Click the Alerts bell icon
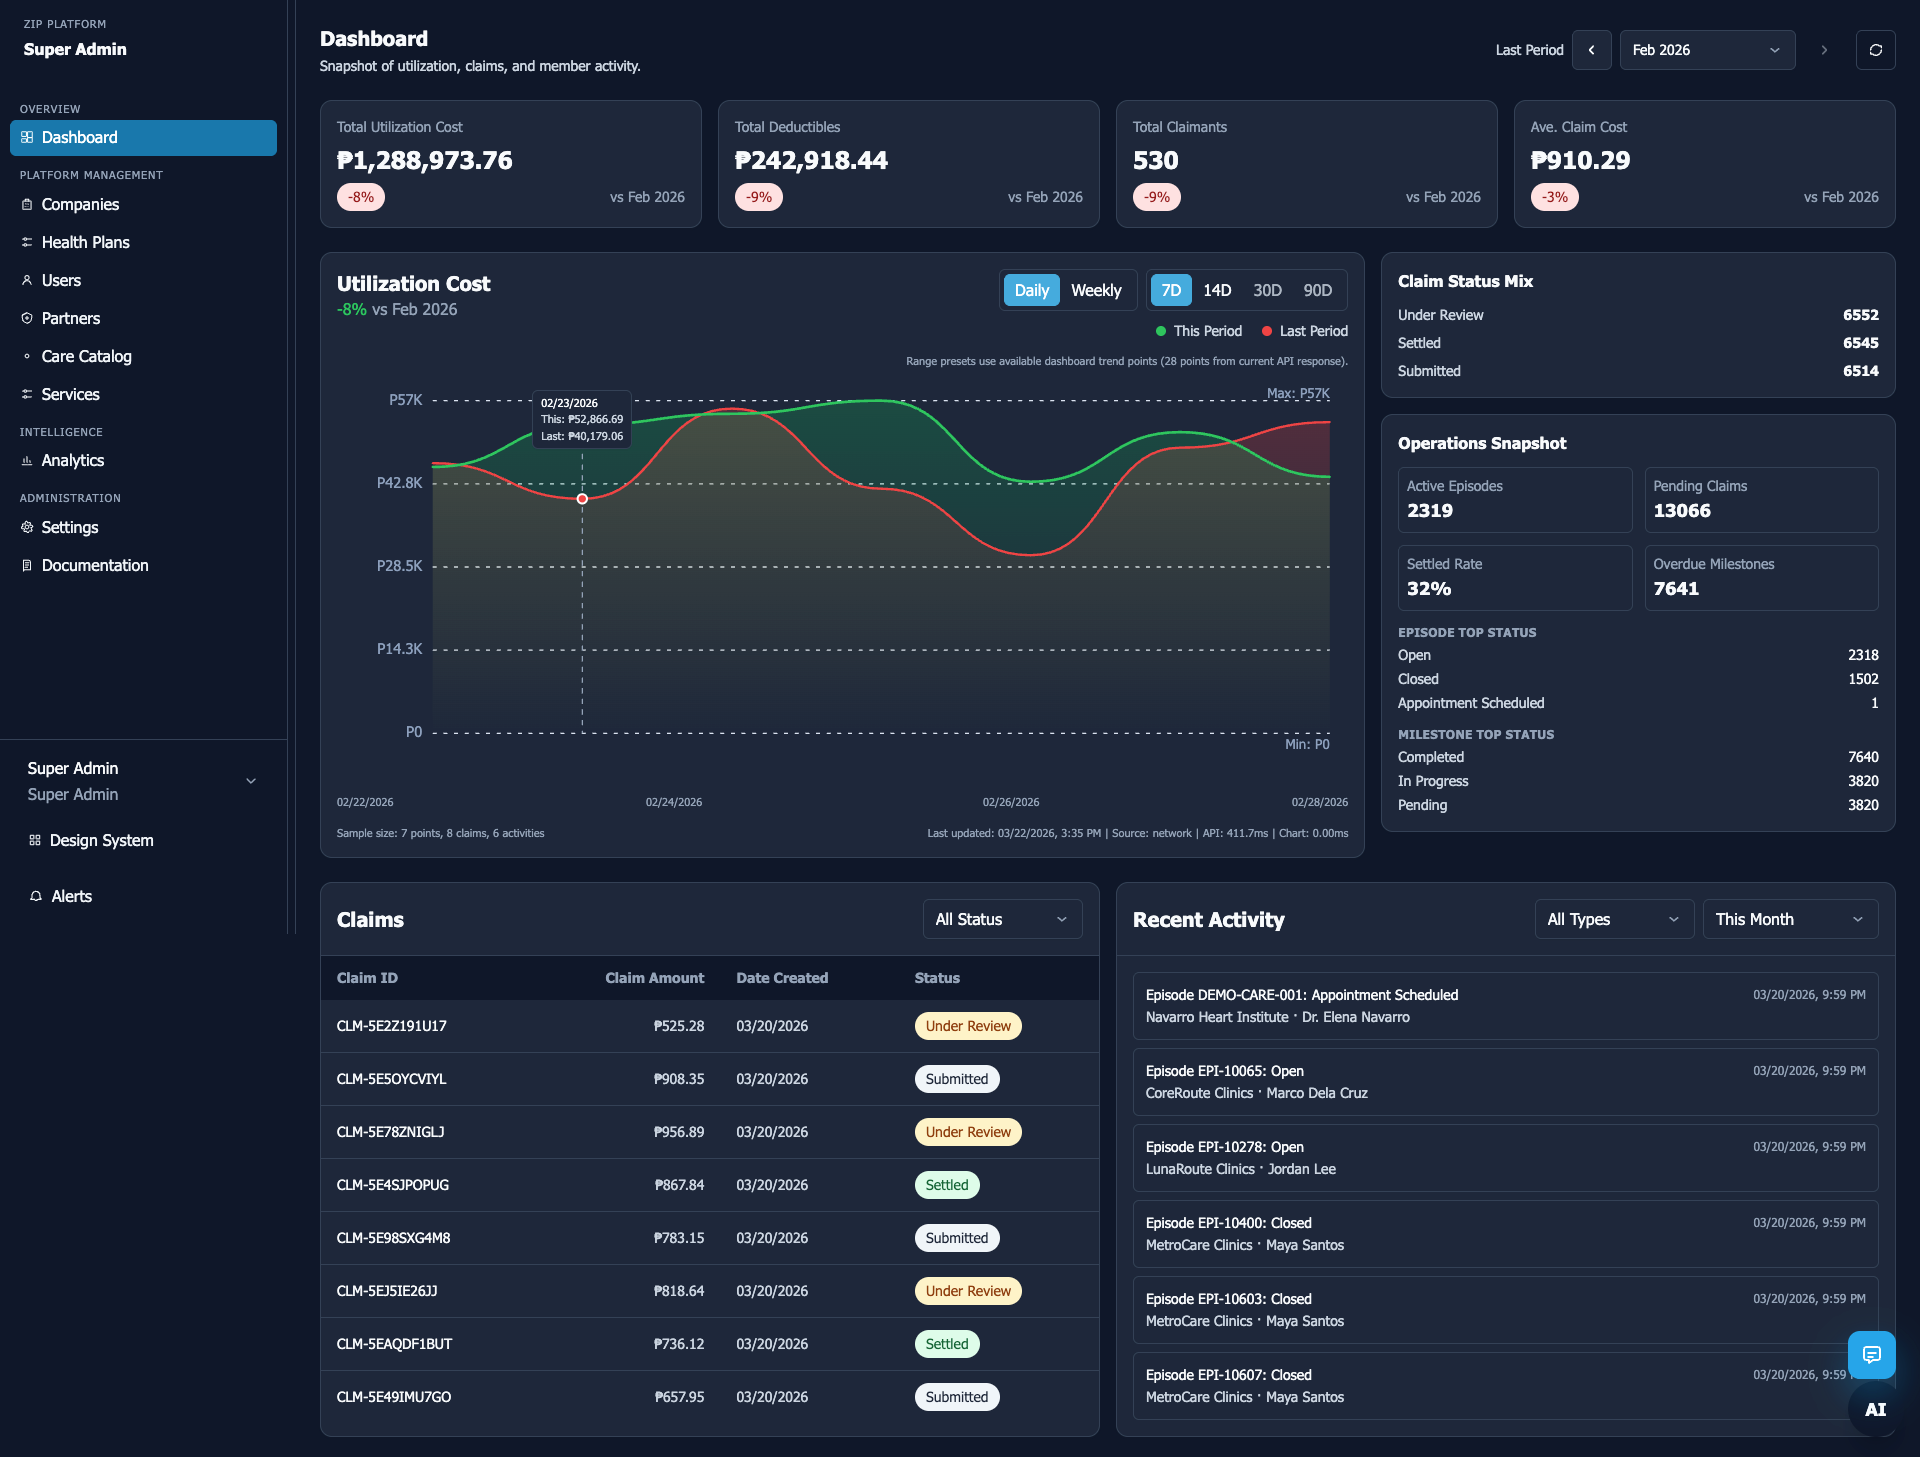Image resolution: width=1920 pixels, height=1457 pixels. pos(36,896)
